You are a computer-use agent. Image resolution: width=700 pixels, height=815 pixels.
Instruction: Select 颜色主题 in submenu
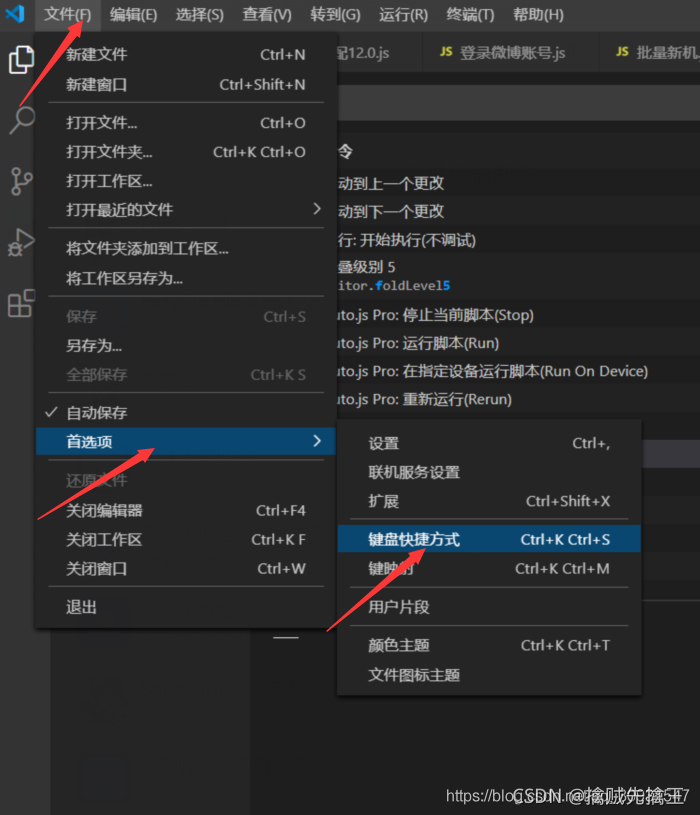coord(488,645)
